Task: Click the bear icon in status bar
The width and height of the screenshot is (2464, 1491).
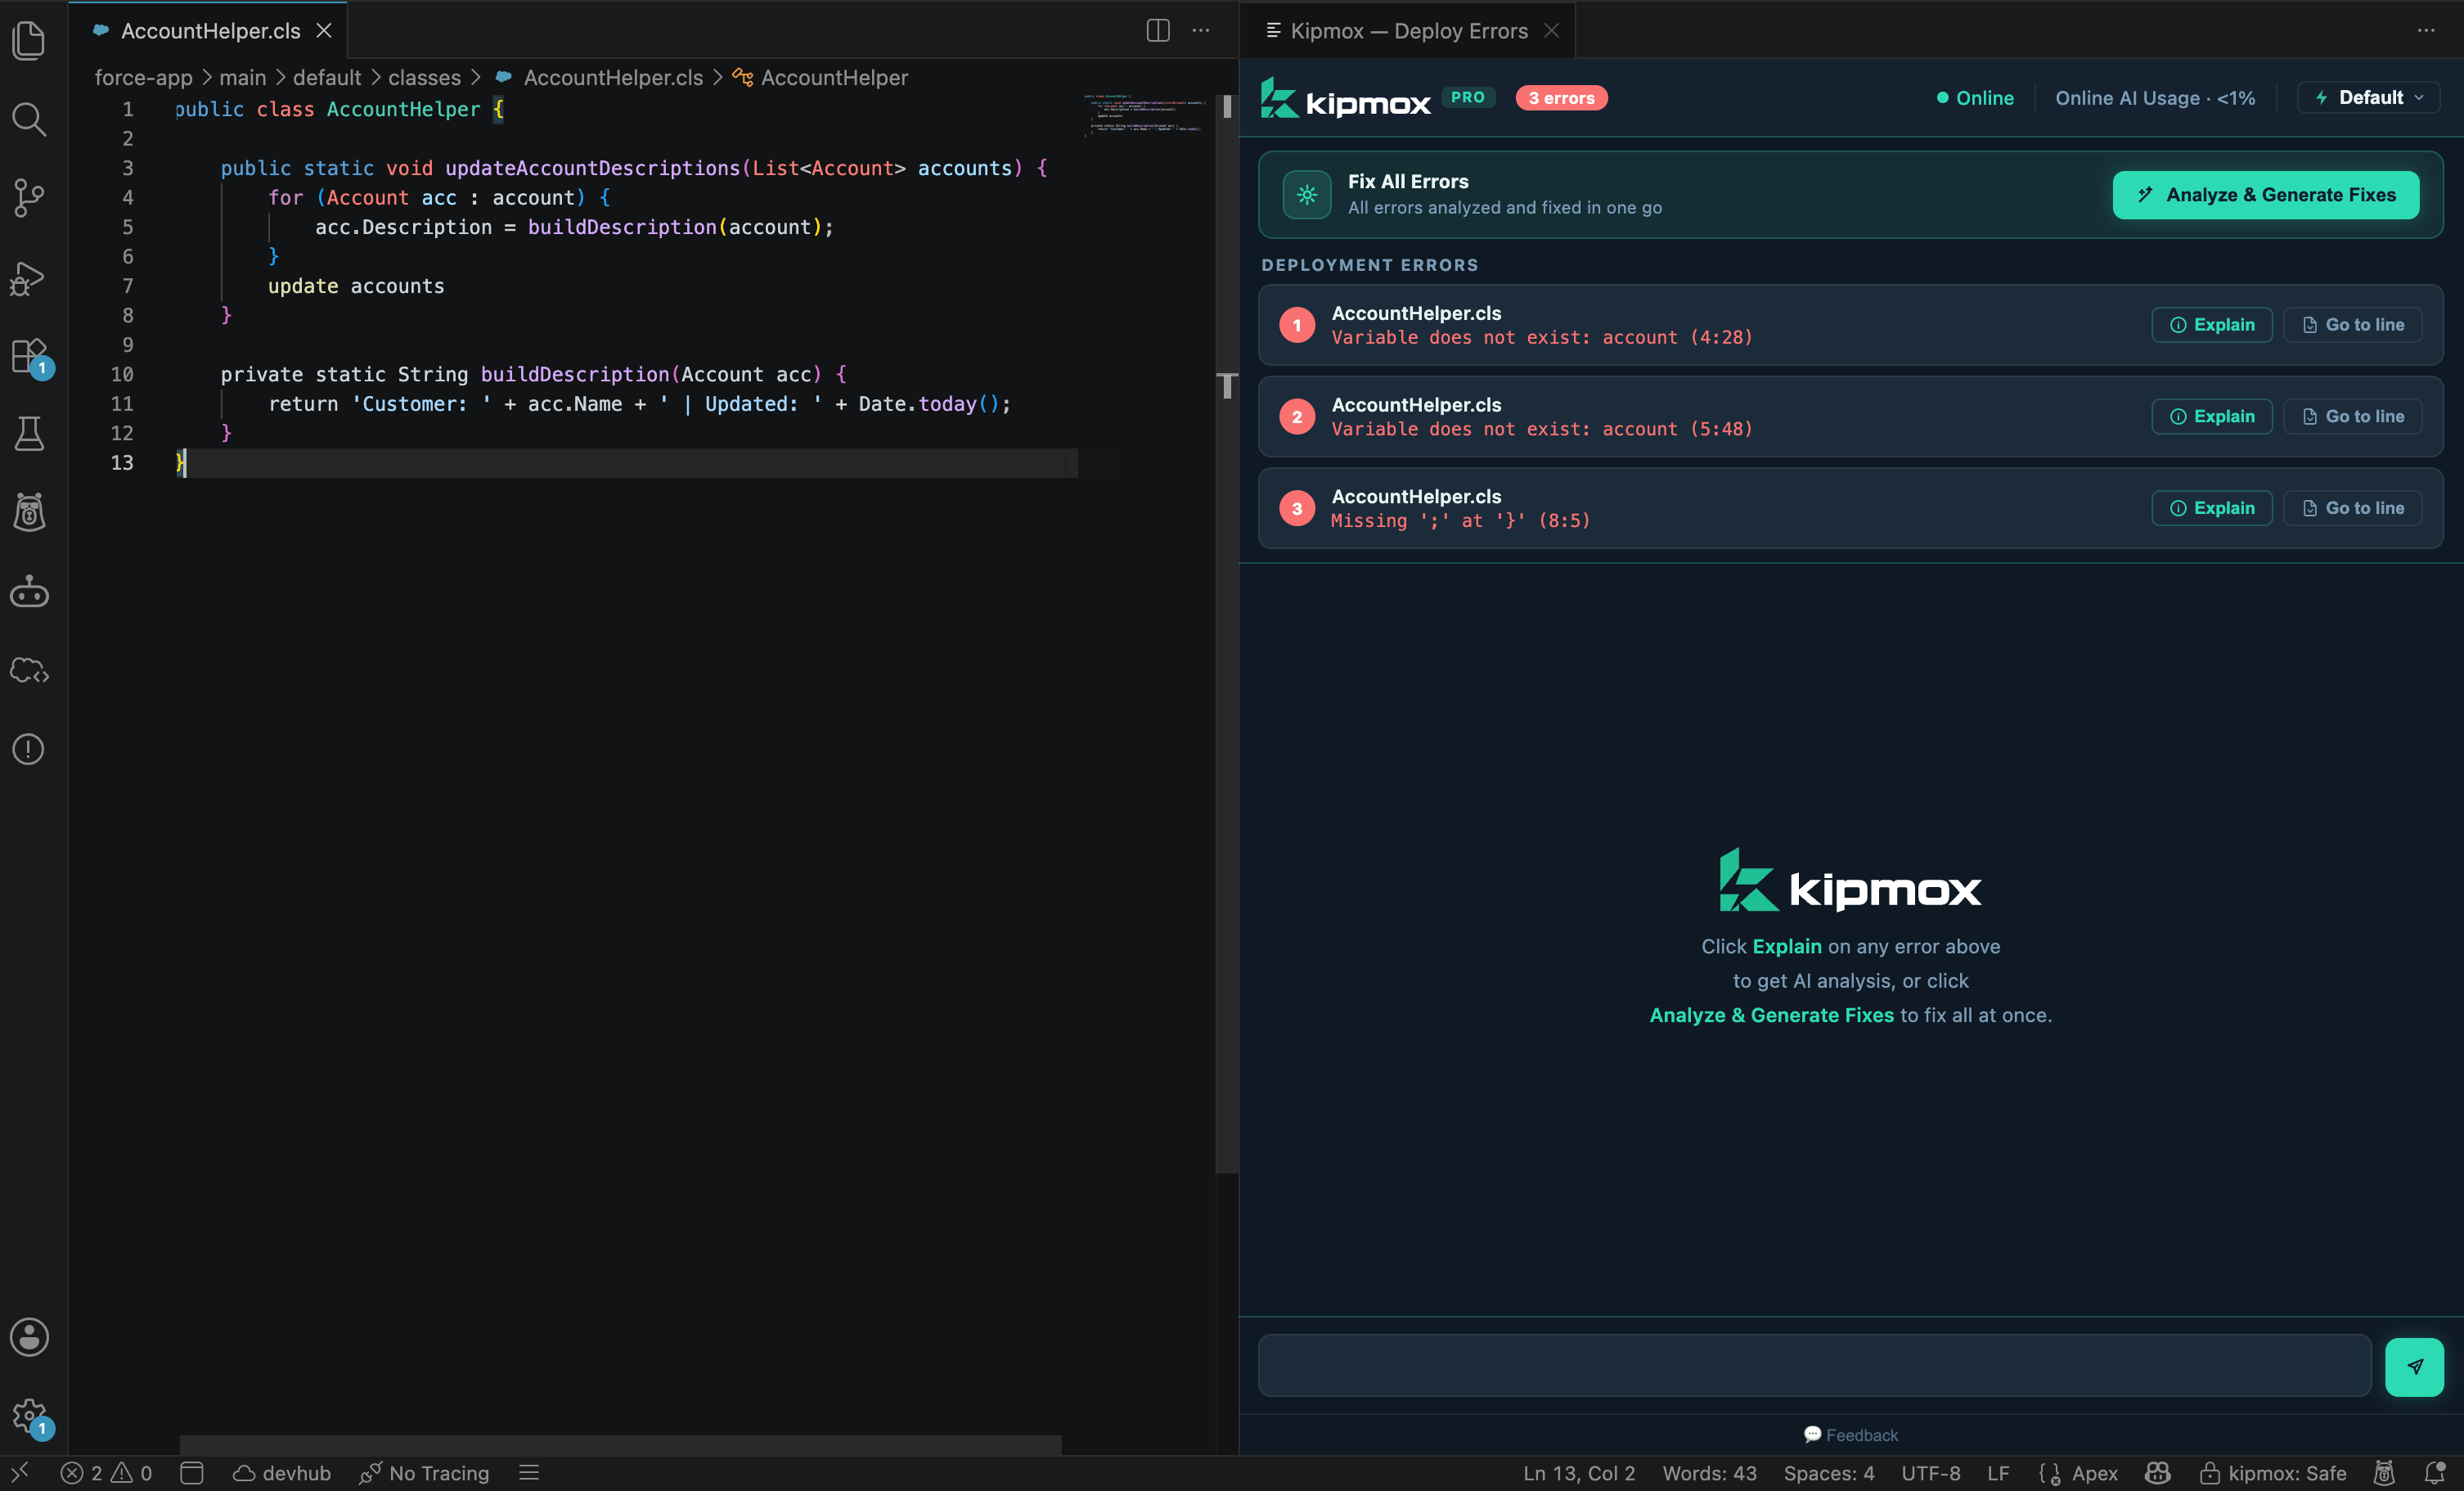Action: [x=2385, y=1473]
